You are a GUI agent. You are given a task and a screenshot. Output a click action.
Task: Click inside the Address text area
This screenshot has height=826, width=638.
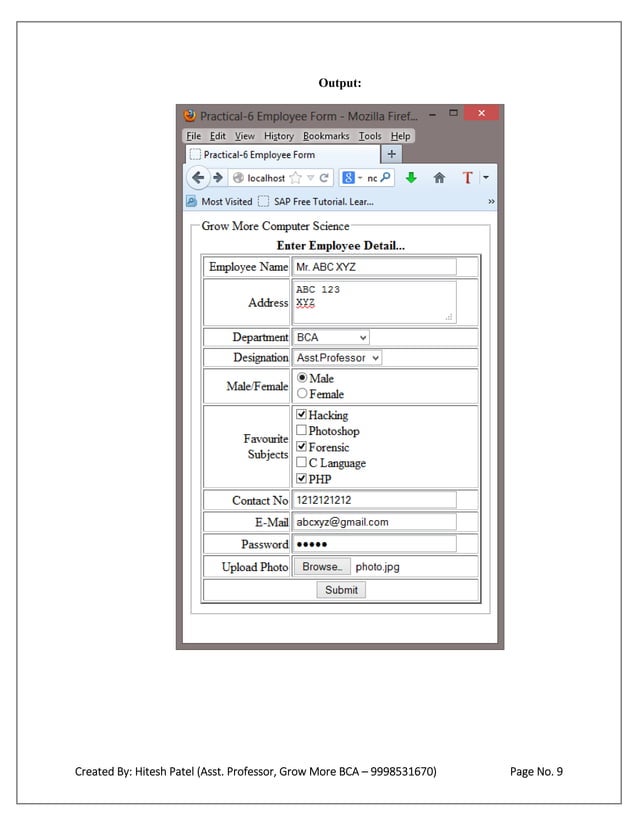374,302
